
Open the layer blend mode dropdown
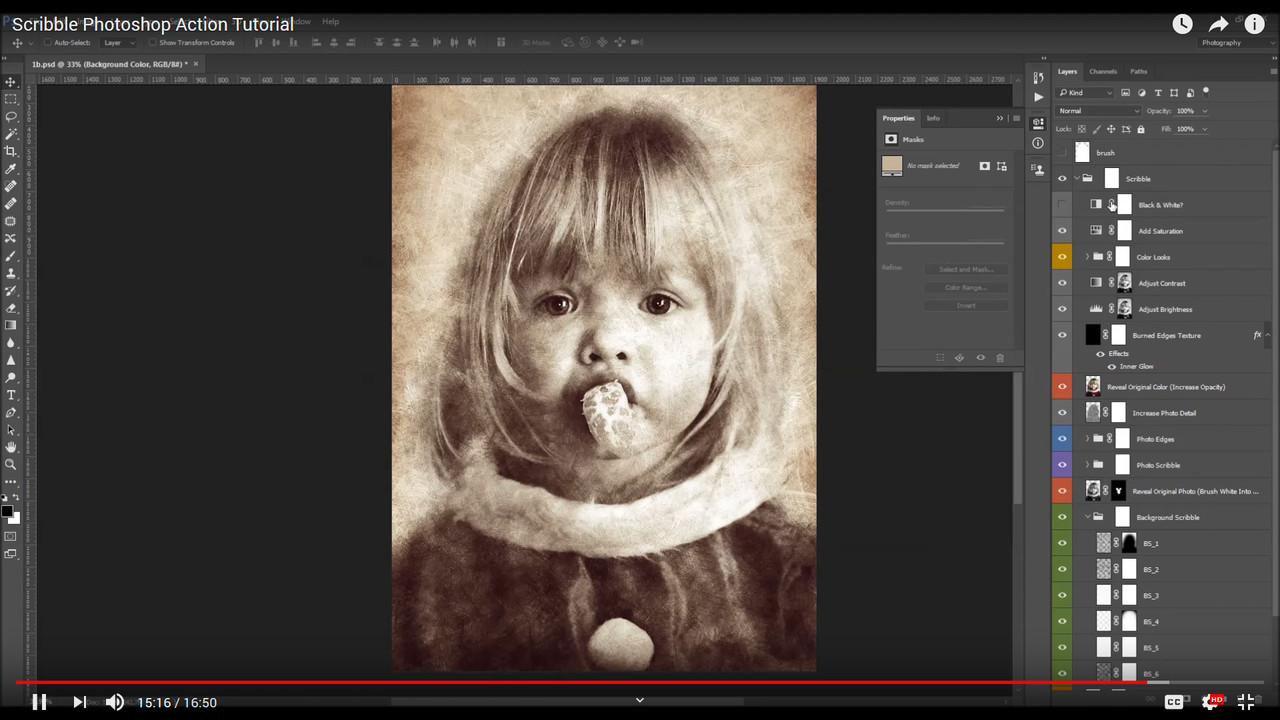(x=1097, y=110)
